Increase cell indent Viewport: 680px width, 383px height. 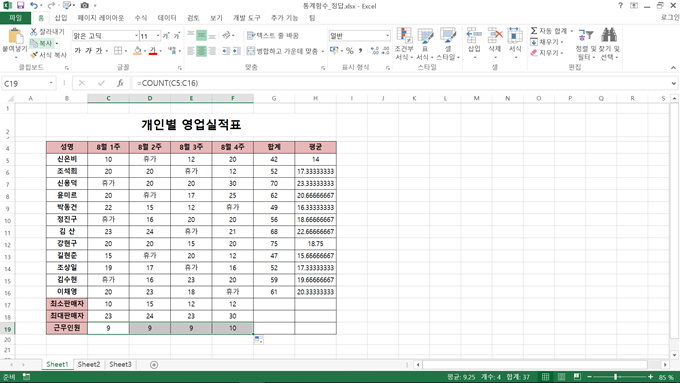tap(236, 51)
